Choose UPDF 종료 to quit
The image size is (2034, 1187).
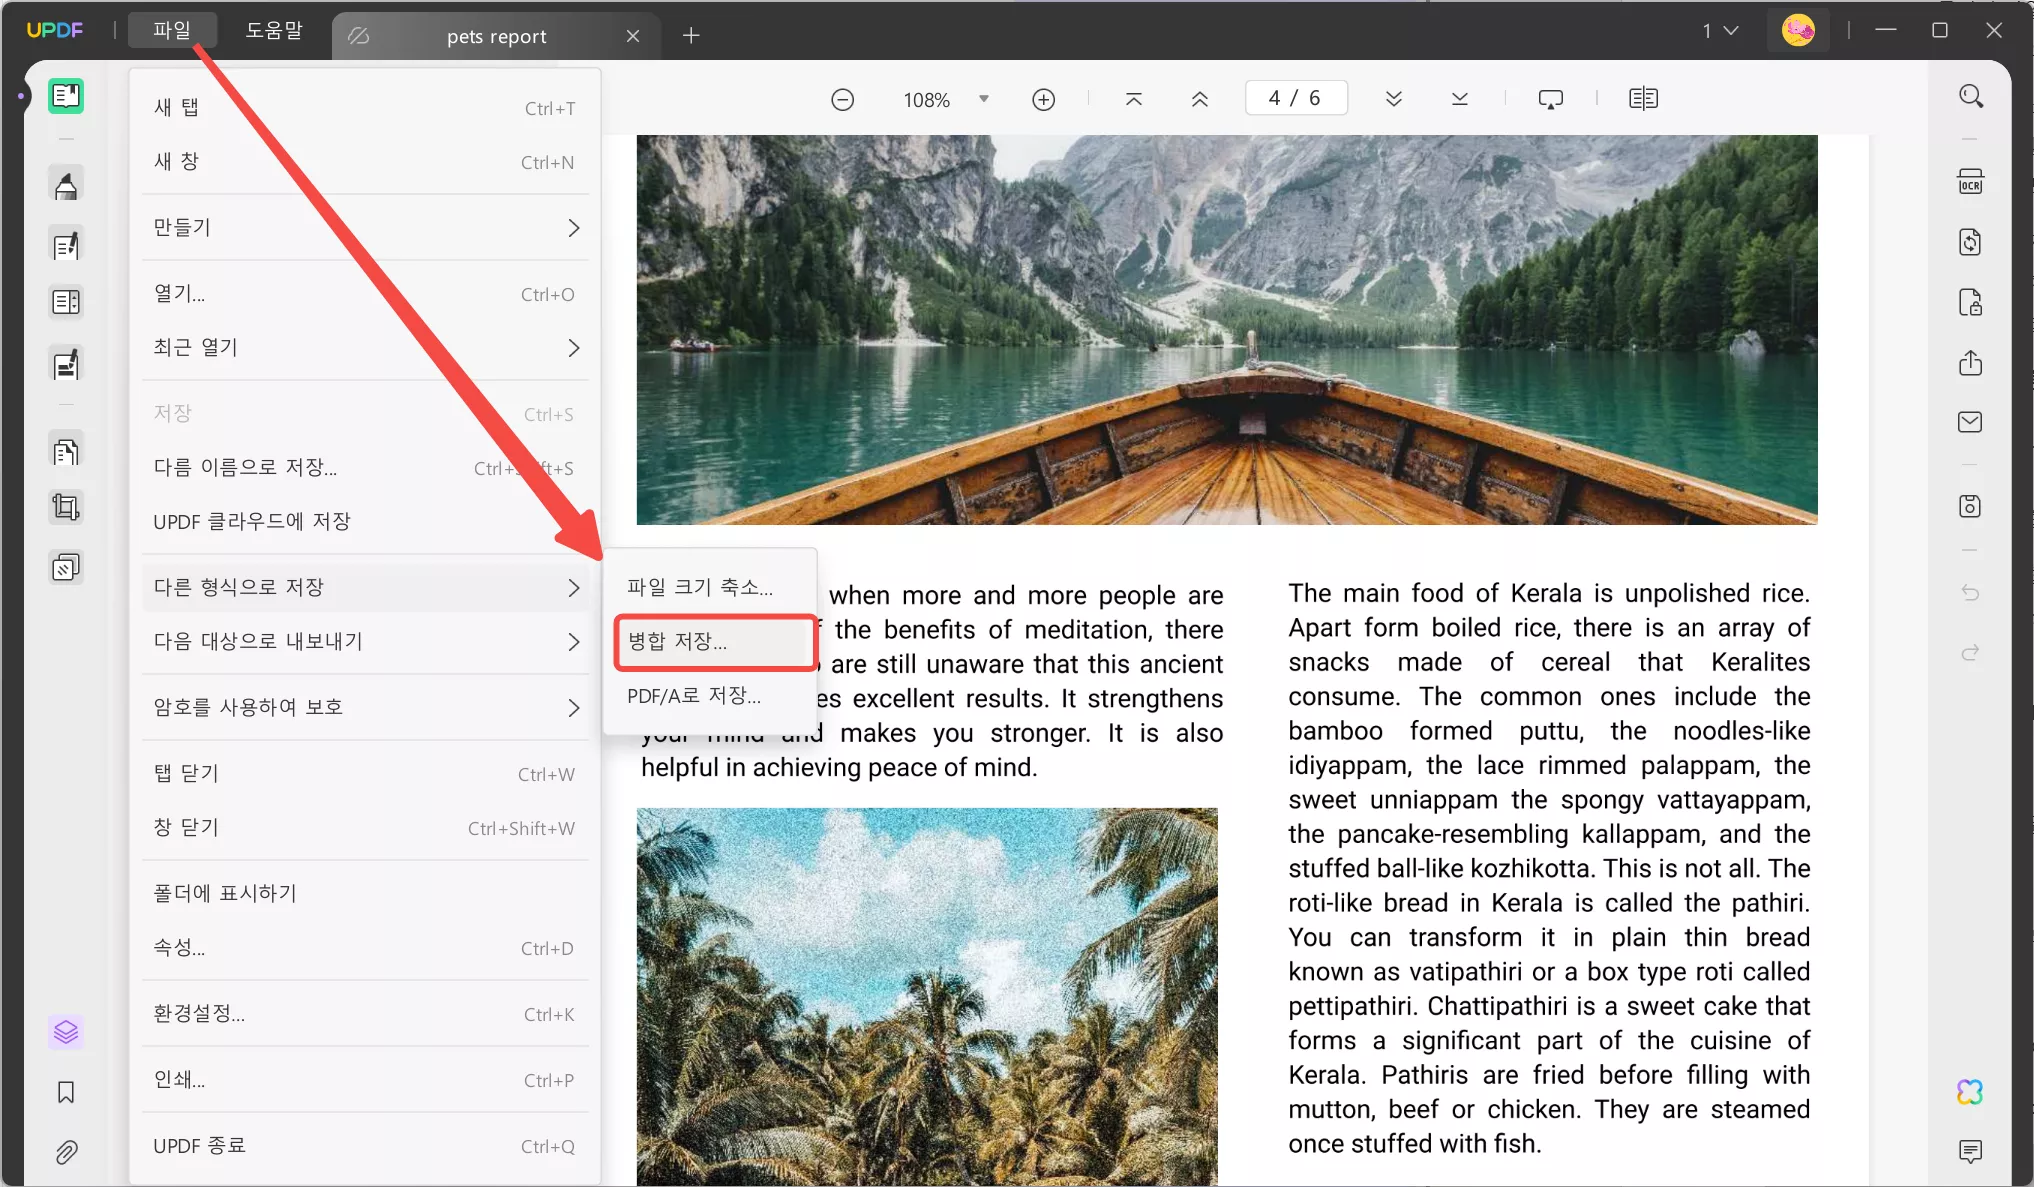365,1146
